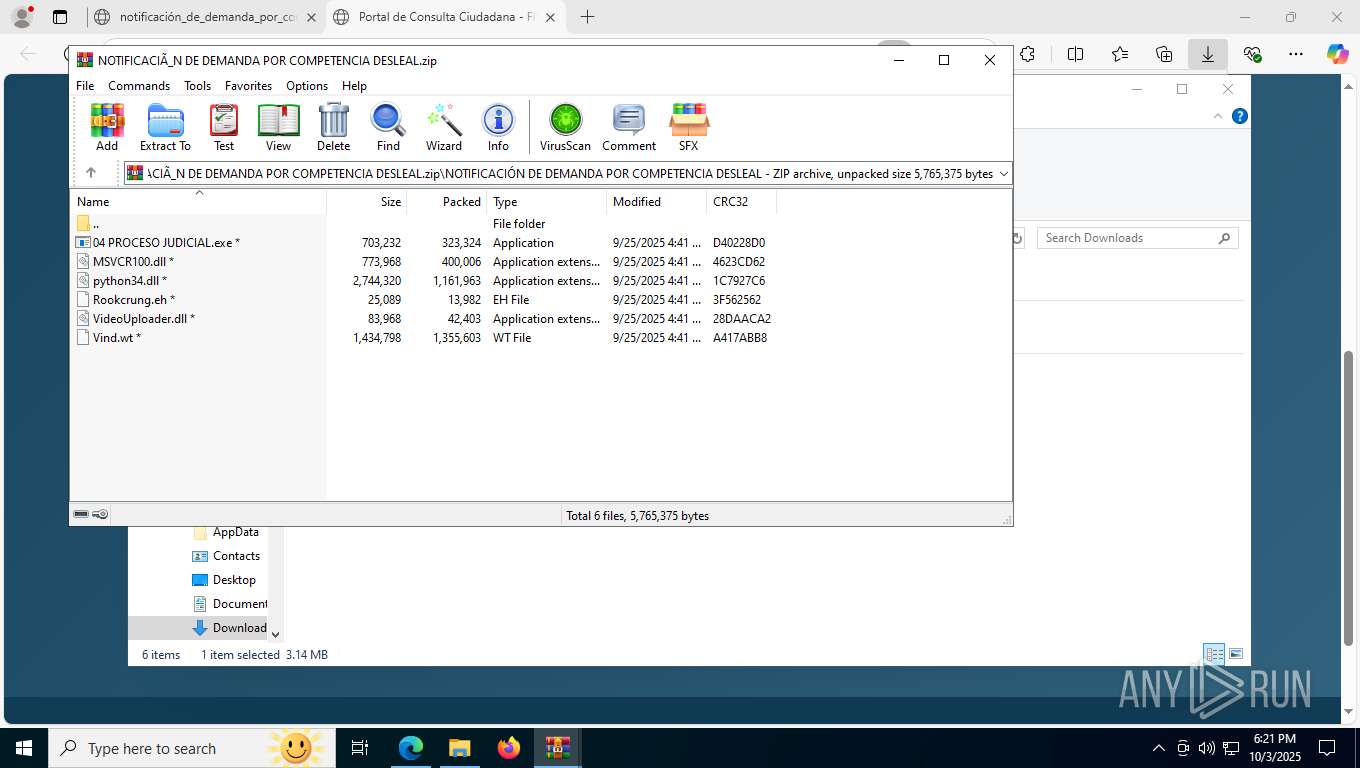Select AppData folder in navigation pane
The width and height of the screenshot is (1360, 768).
227,532
